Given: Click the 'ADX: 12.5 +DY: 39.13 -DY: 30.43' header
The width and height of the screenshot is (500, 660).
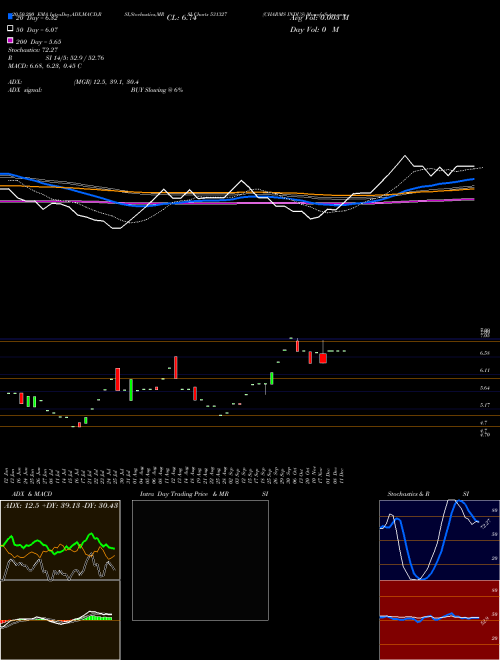Looking at the screenshot, I should (x=61, y=506).
